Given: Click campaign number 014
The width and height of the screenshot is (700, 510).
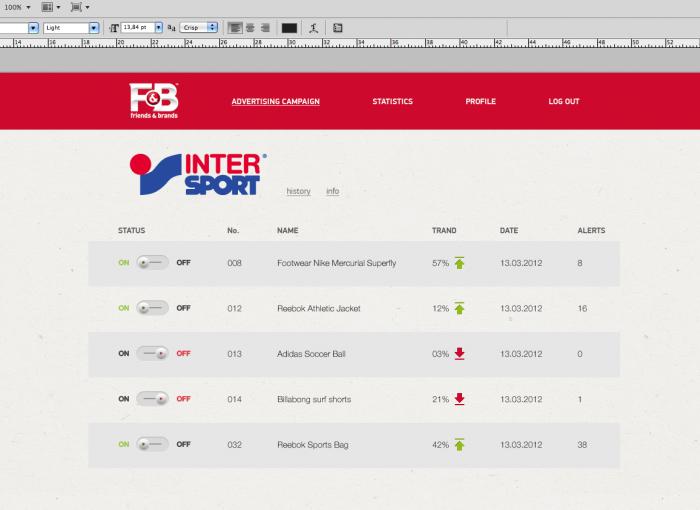Looking at the screenshot, I should (x=234, y=399).
